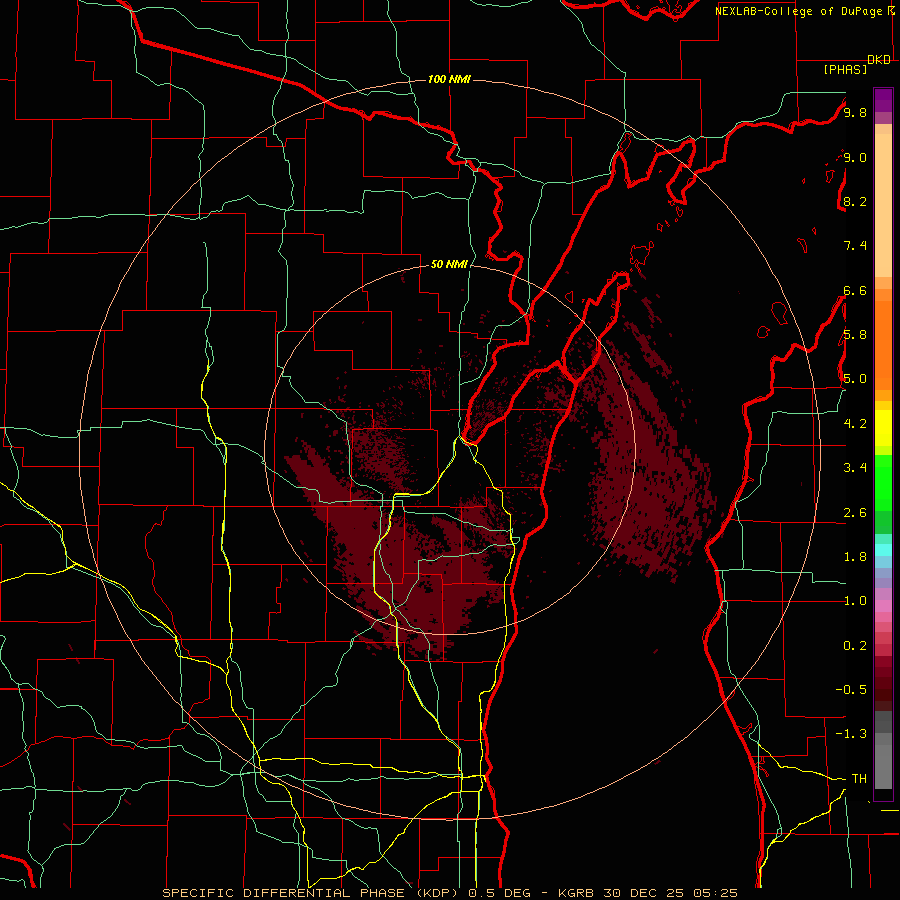Pick the gray bottom segment of the color scale
Viewport: 900px width, 900px height.
click(883, 751)
